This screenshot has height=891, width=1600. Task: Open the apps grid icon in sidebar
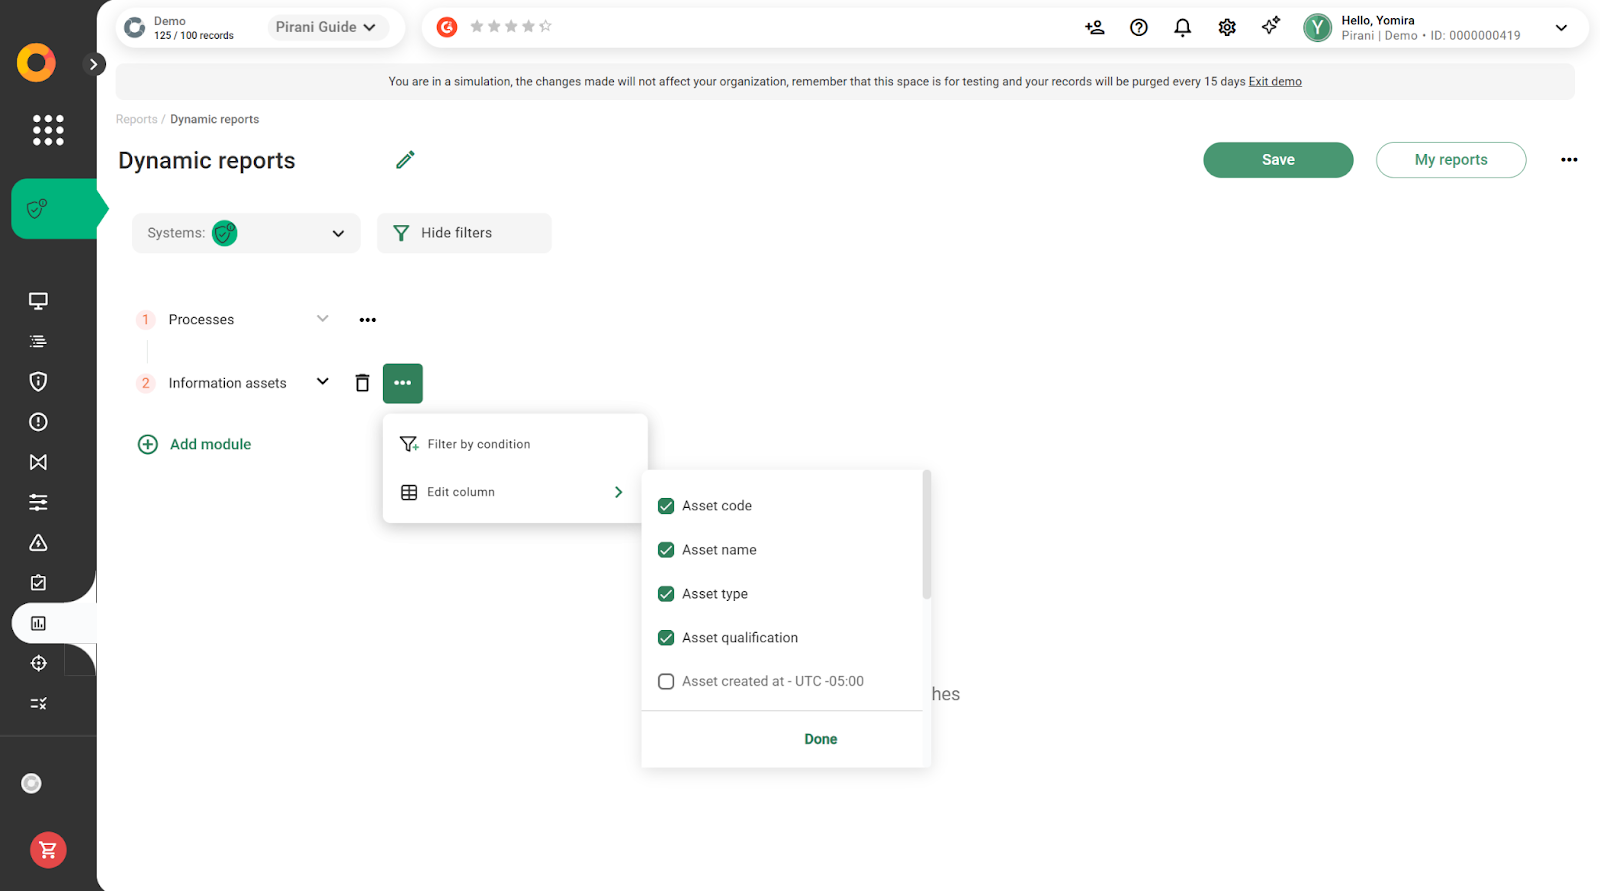click(48, 130)
